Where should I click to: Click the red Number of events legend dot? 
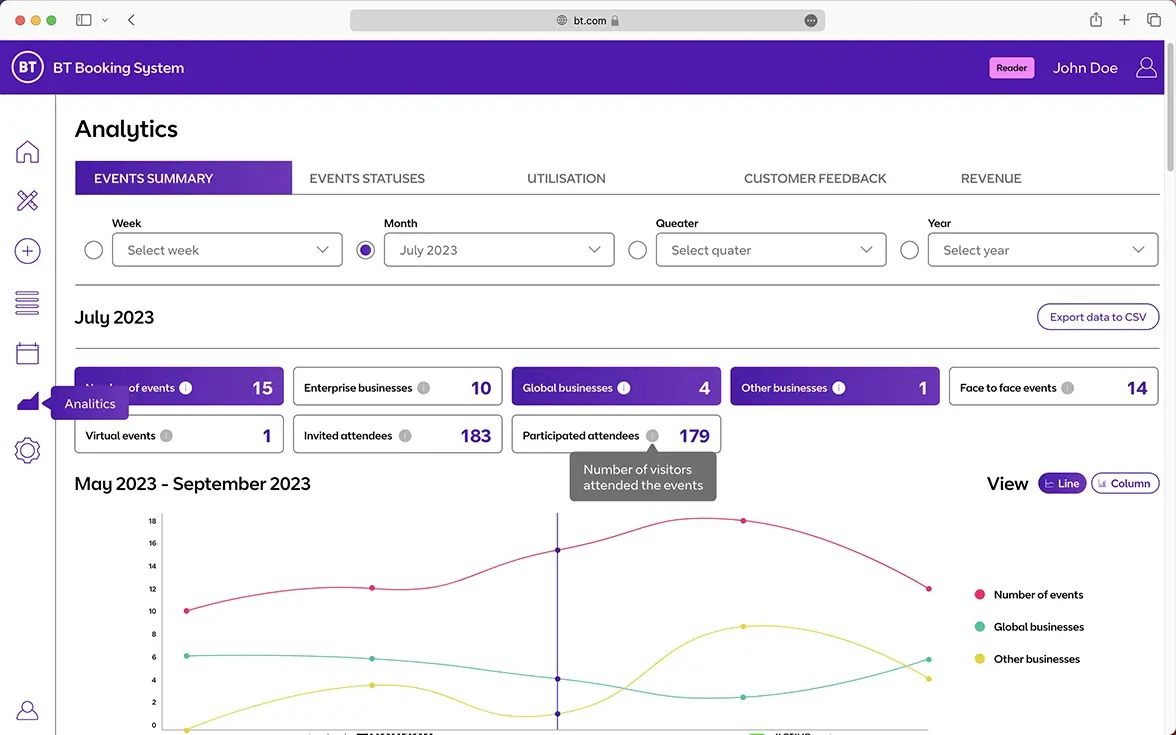[980, 595]
